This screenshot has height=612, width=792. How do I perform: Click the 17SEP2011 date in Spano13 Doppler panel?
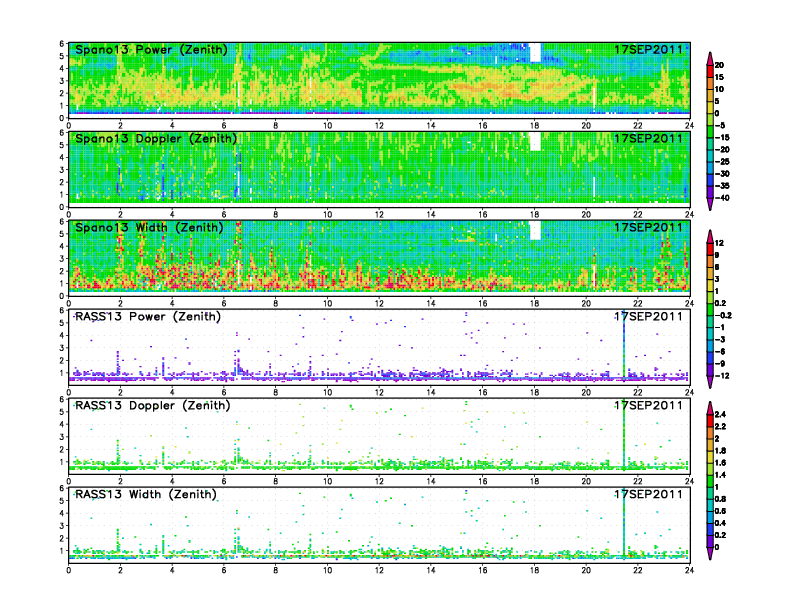649,138
